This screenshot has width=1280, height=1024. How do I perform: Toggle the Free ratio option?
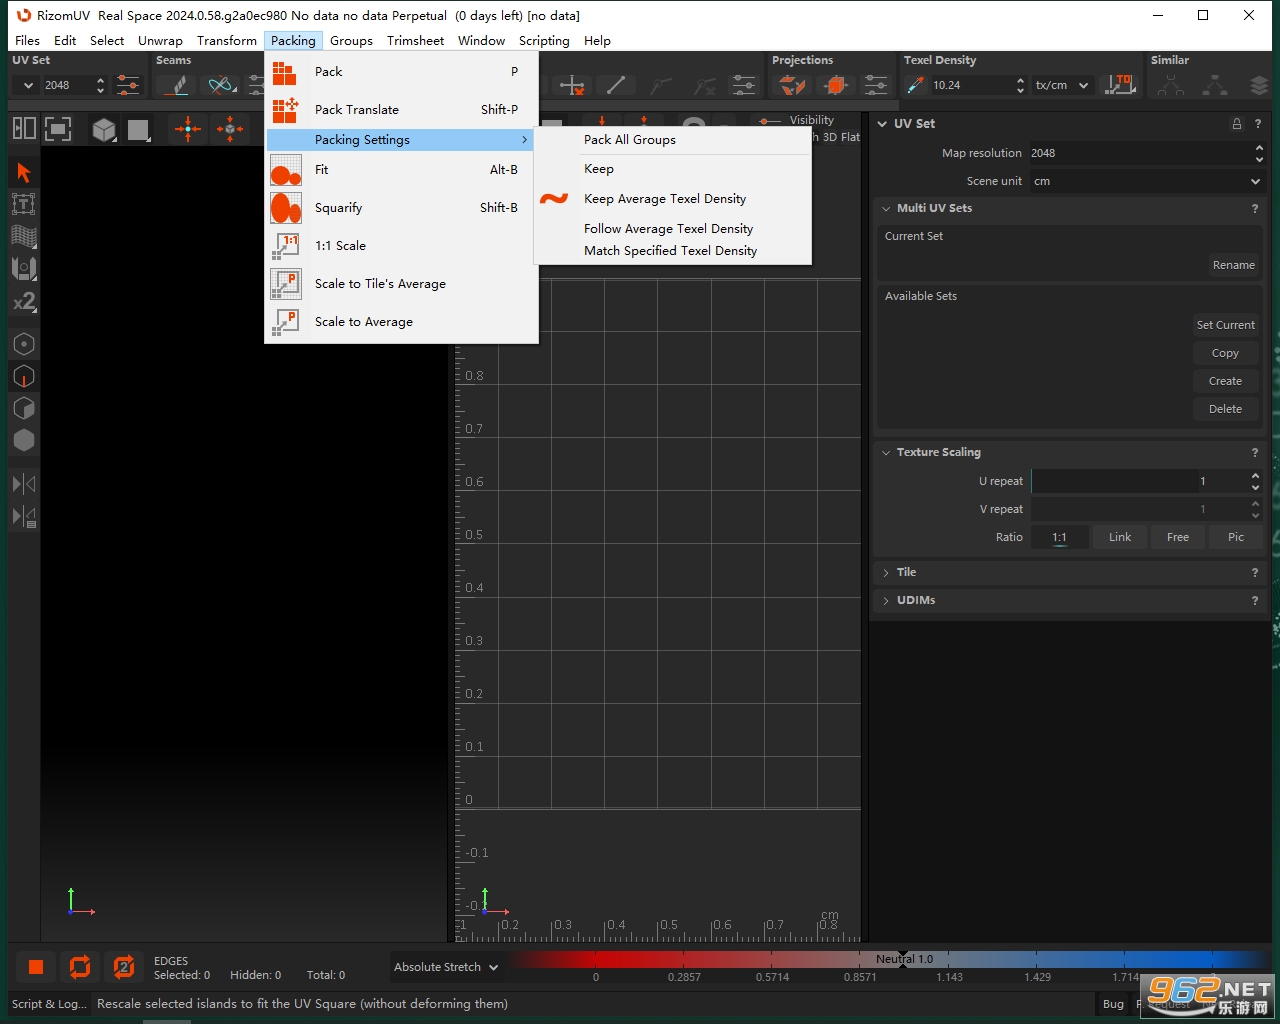point(1178,537)
